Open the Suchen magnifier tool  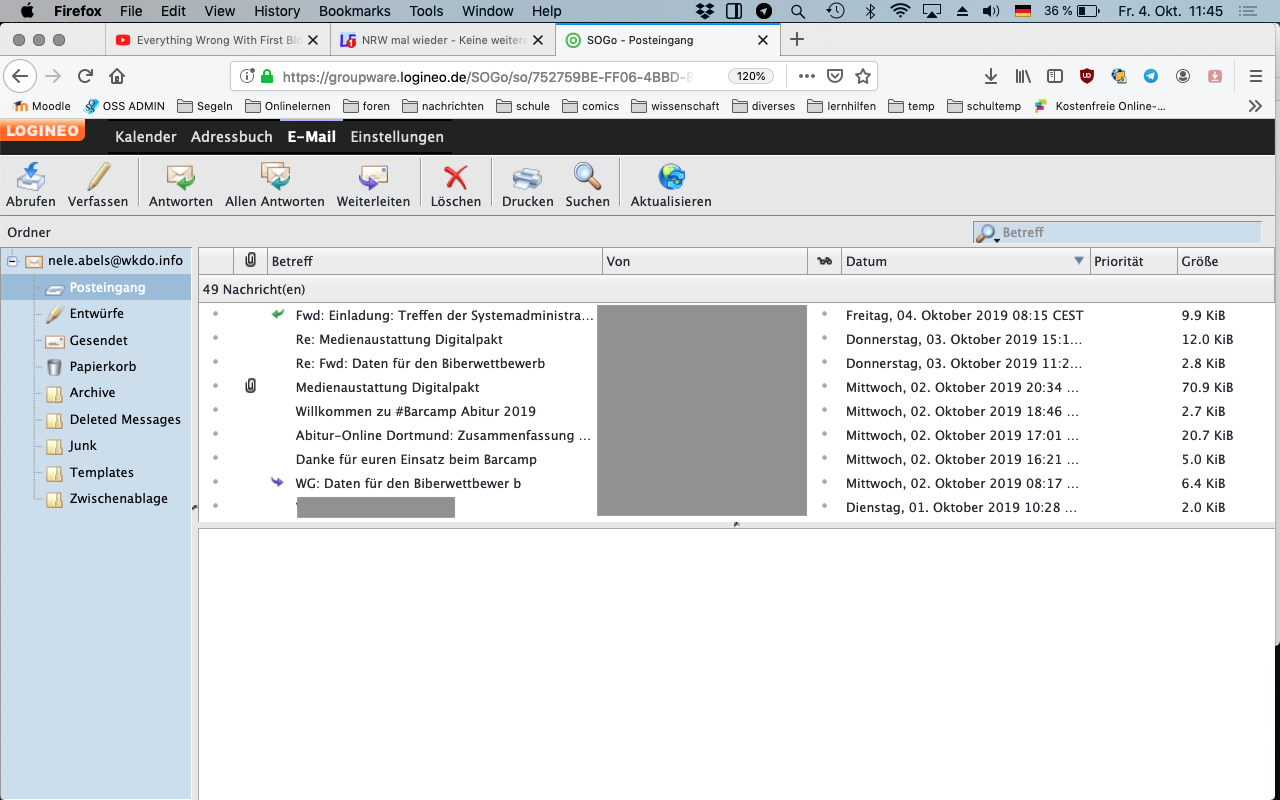tap(587, 178)
